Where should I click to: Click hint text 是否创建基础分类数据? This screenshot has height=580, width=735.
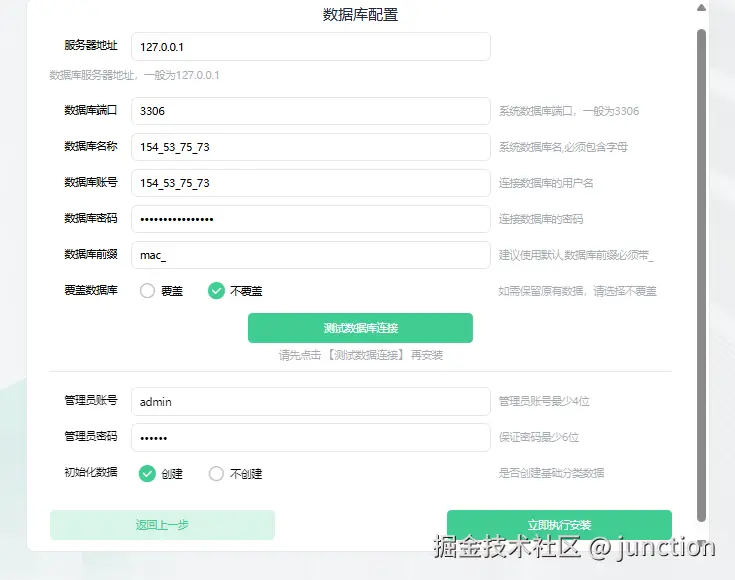551,473
